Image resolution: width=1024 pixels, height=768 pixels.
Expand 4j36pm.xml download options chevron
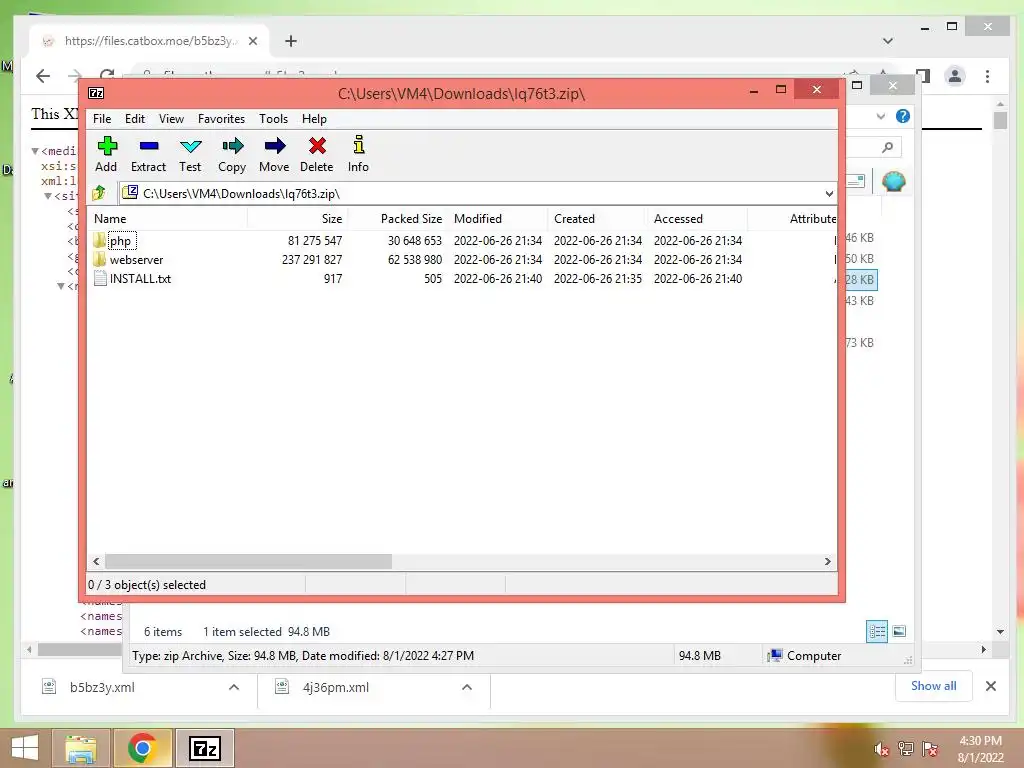coord(467,687)
